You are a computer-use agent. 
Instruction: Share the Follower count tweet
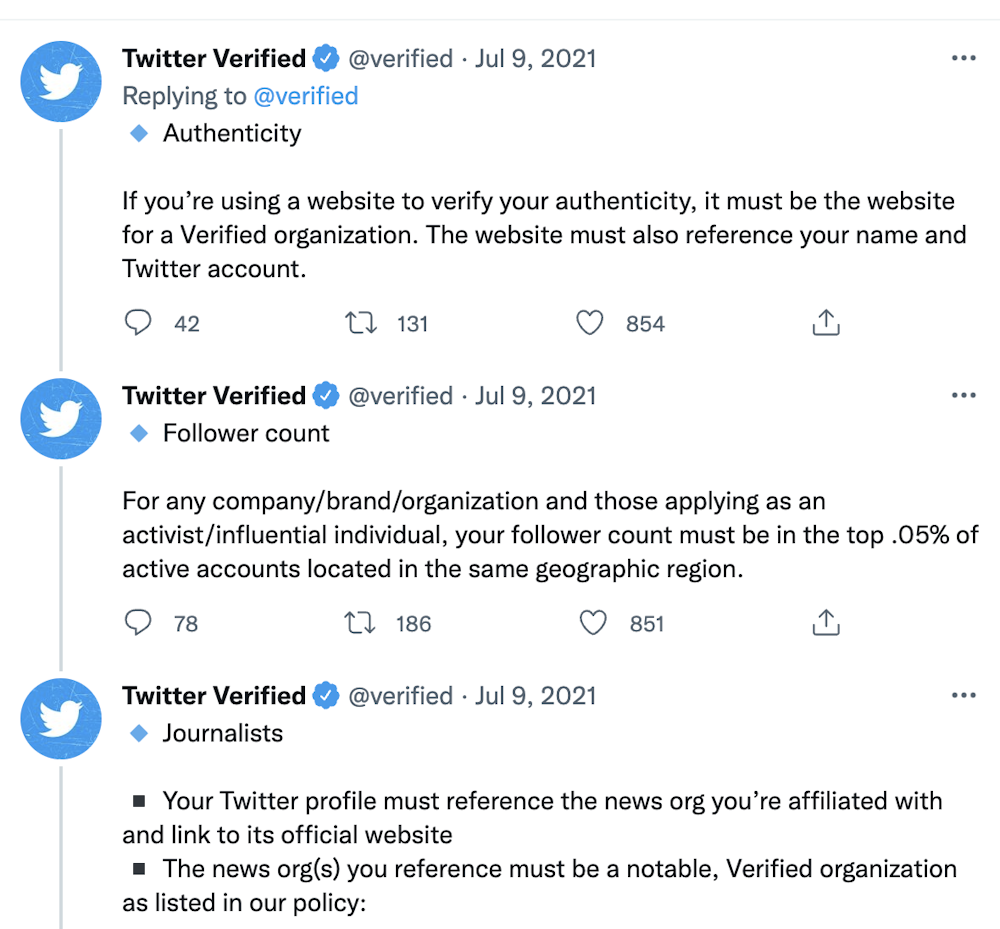825,623
